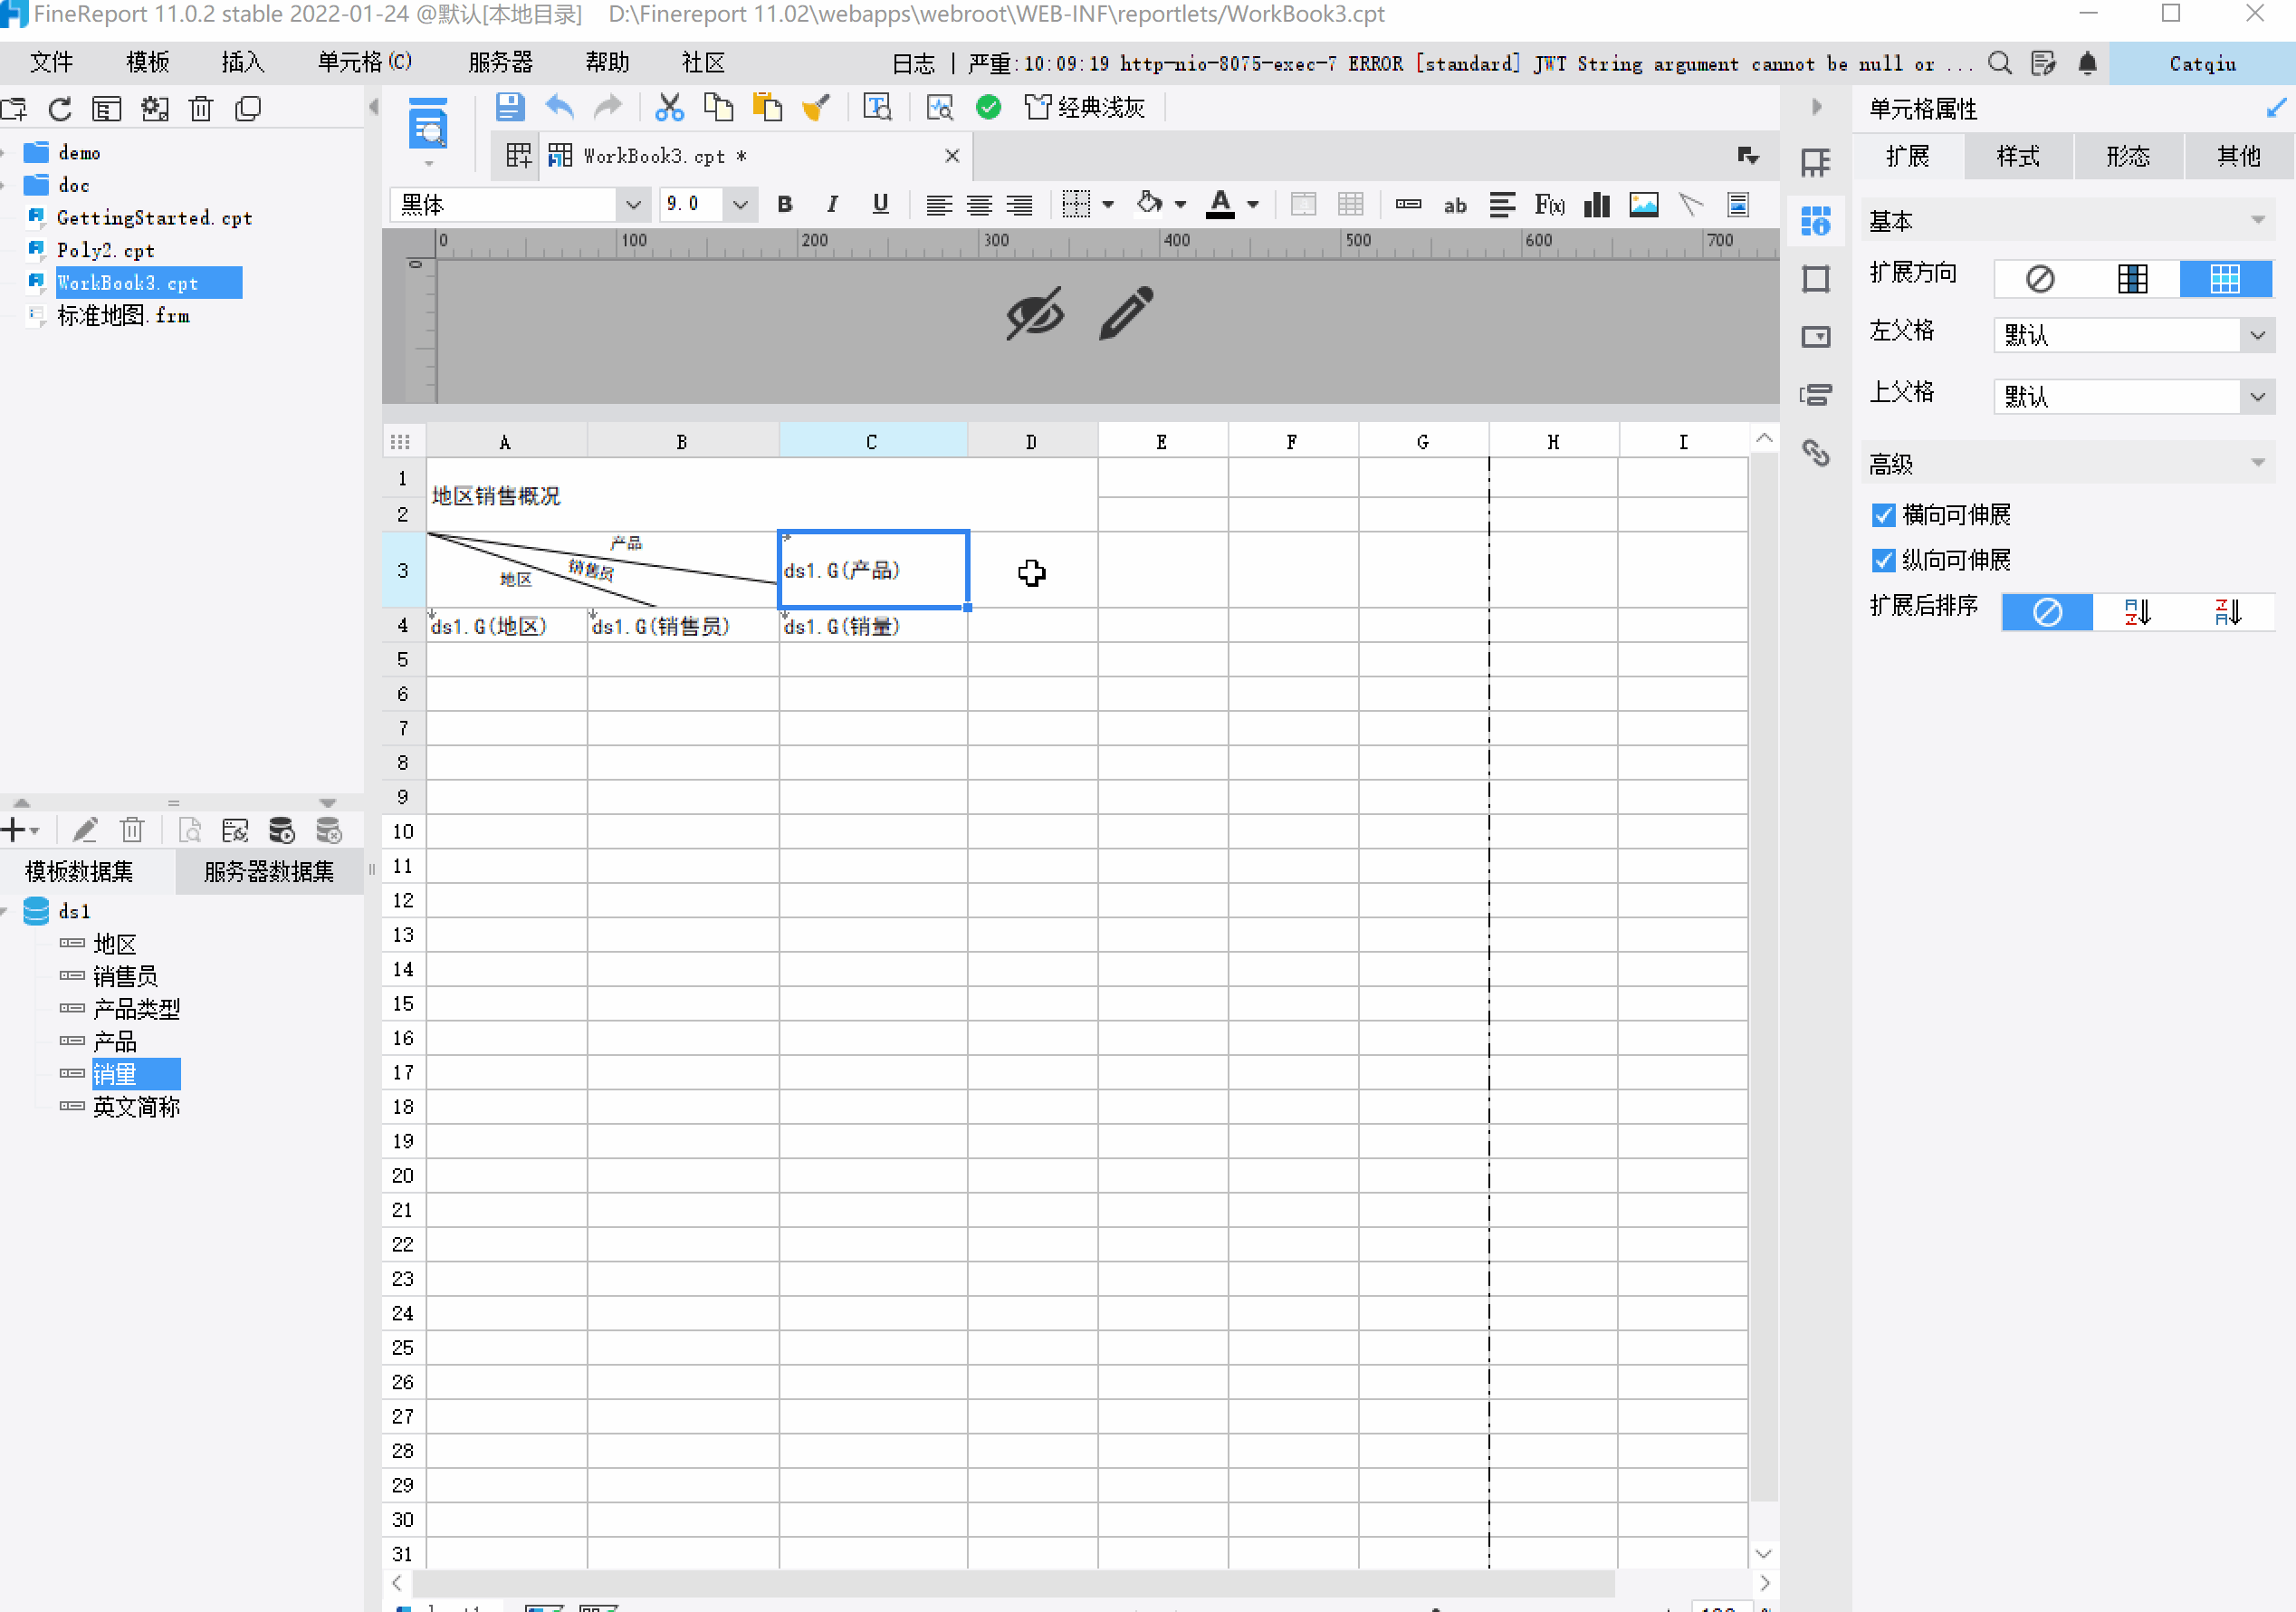Click the save template icon
The image size is (2296, 1612).
[x=510, y=107]
